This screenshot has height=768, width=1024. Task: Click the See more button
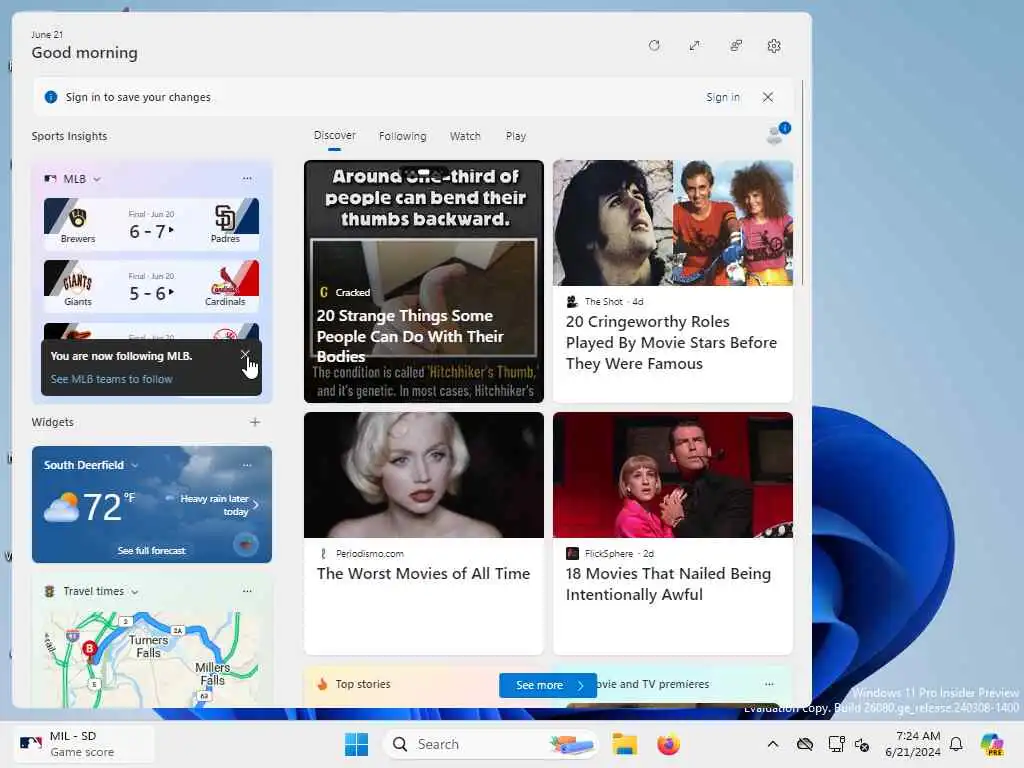pyautogui.click(x=548, y=685)
